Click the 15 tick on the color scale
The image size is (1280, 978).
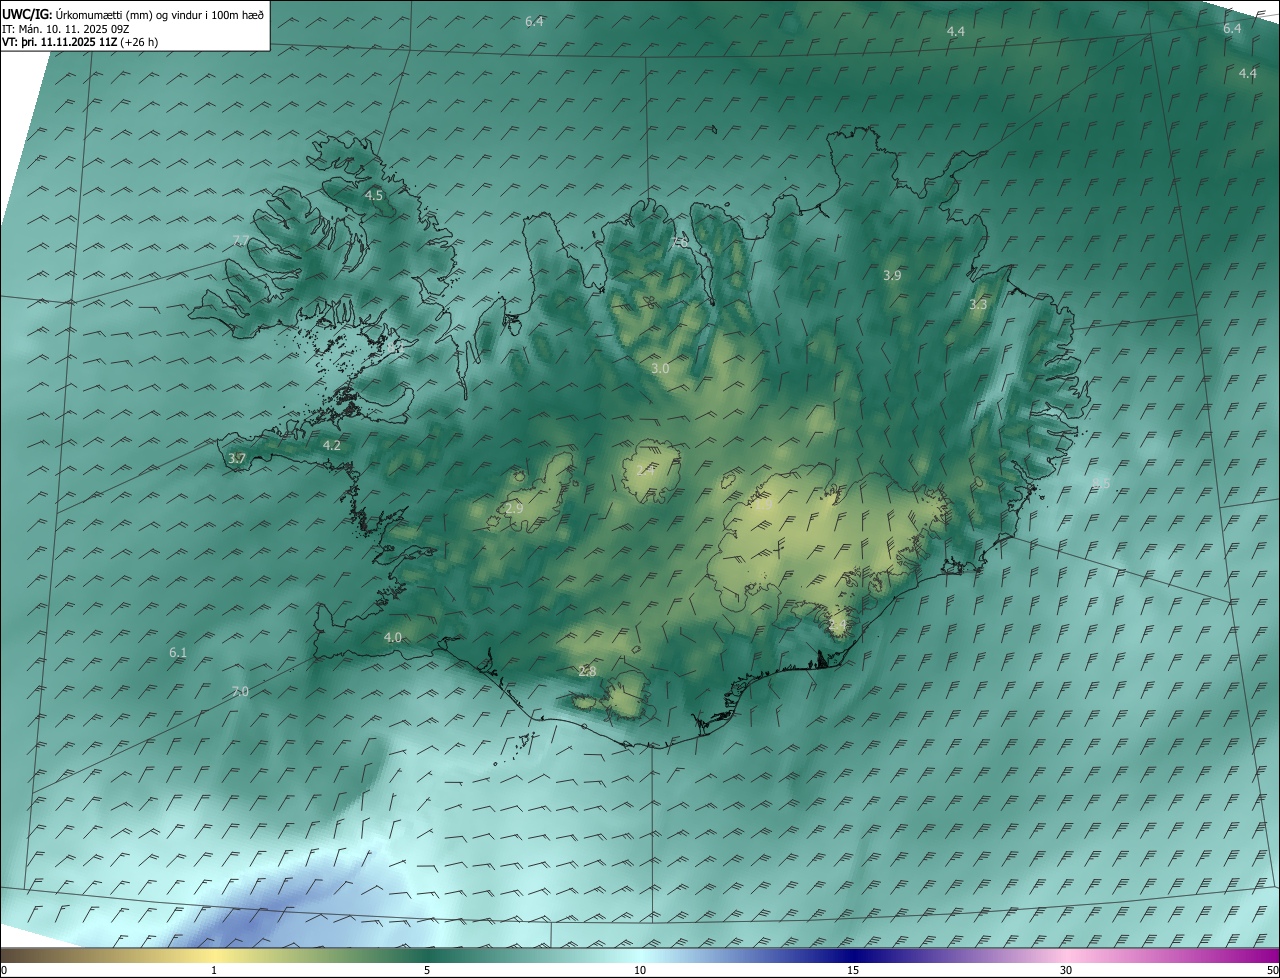[853, 970]
